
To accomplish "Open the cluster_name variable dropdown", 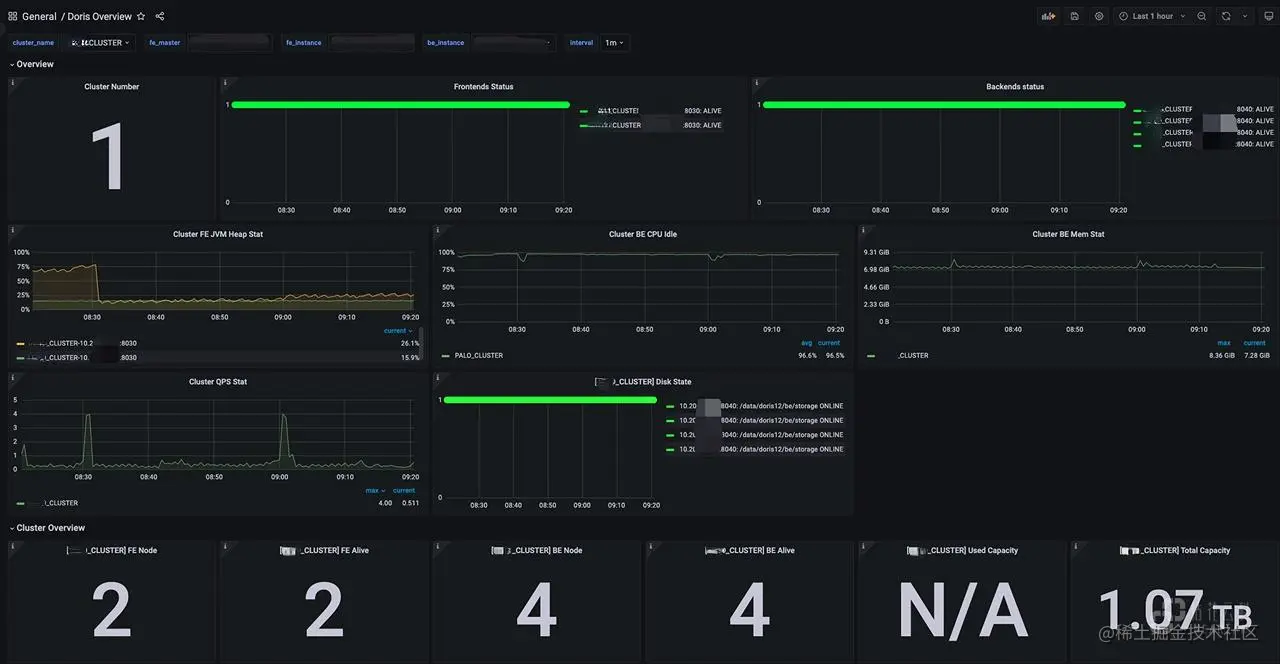I will tap(100, 43).
